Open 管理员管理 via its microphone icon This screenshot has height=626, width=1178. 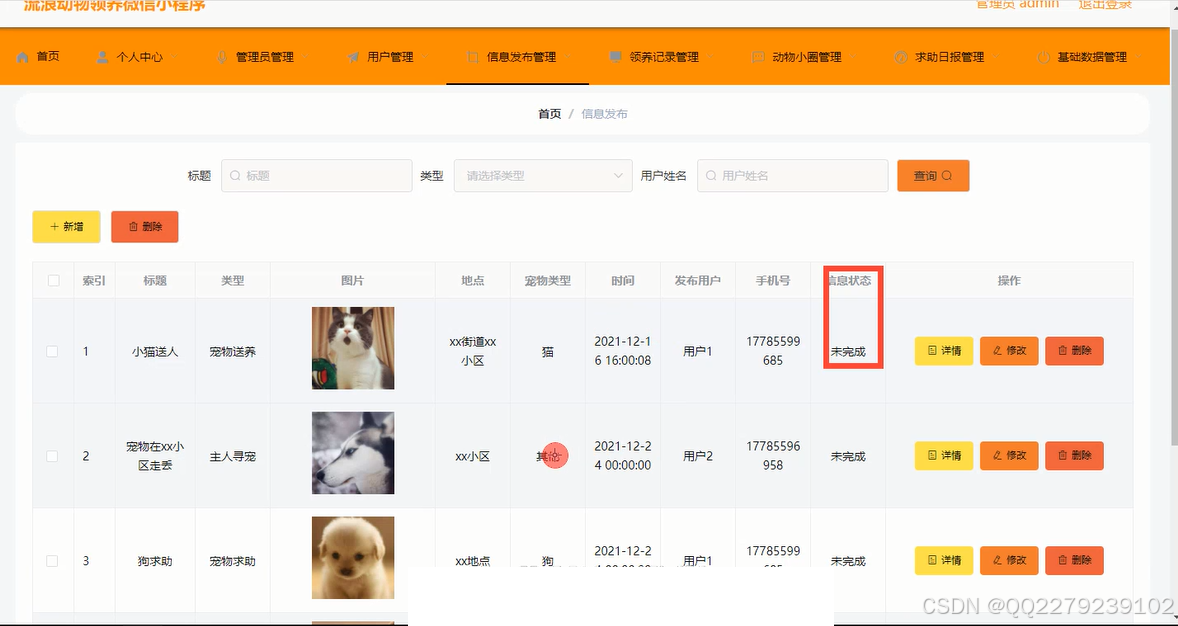[223, 57]
